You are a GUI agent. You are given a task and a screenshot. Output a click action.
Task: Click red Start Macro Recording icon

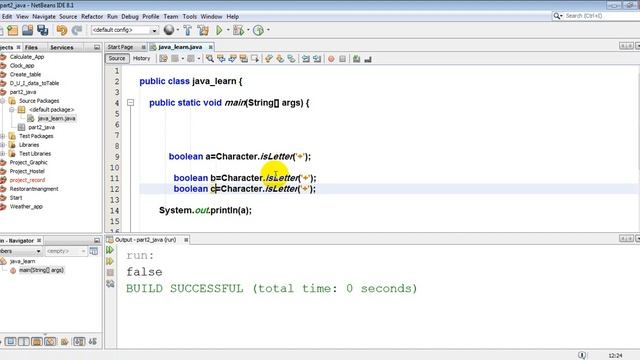[331, 59]
